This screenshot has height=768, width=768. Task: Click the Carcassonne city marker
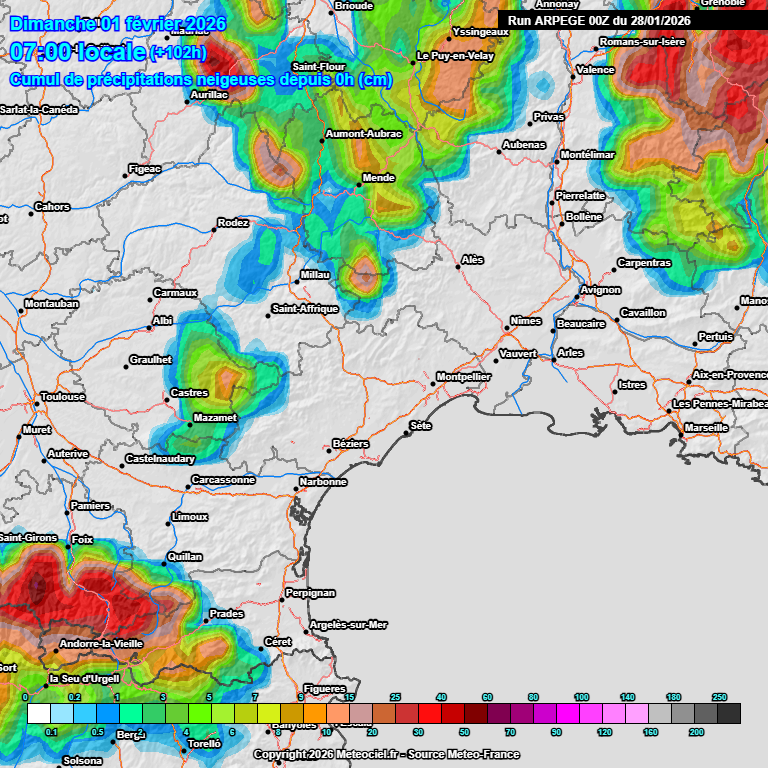point(189,488)
